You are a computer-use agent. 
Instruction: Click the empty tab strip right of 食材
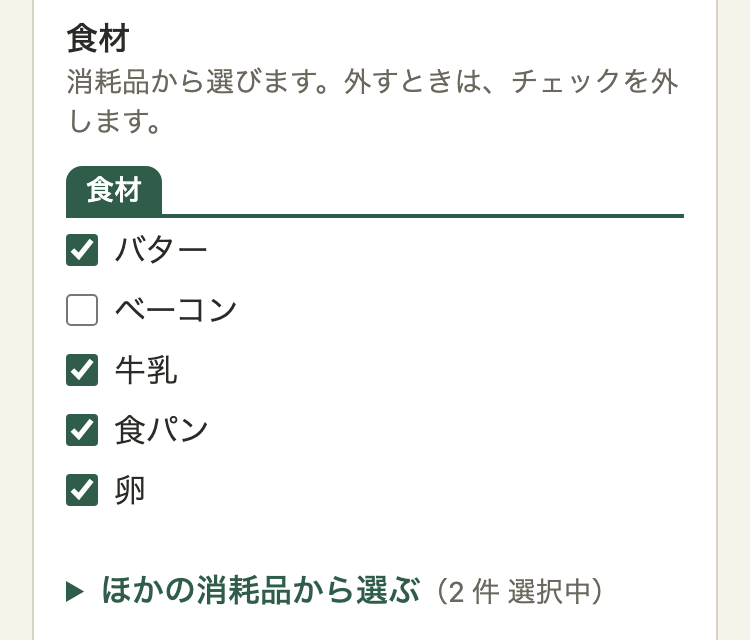tap(423, 190)
